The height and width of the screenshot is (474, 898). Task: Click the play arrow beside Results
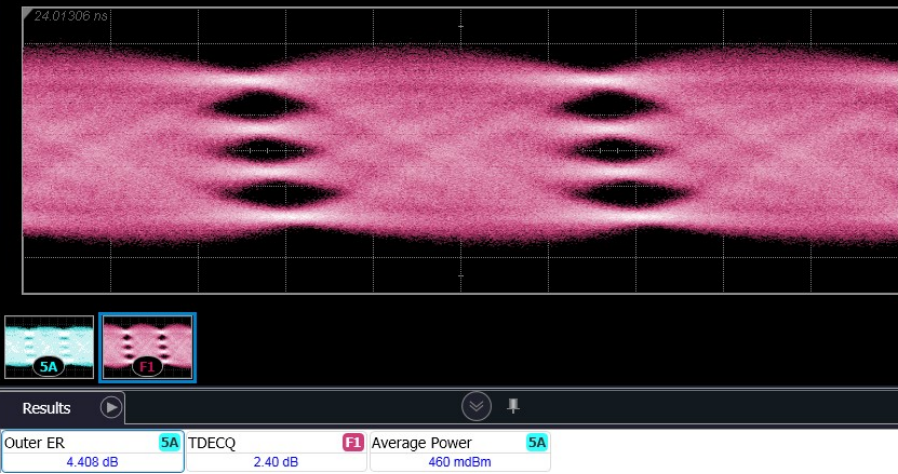tap(111, 407)
